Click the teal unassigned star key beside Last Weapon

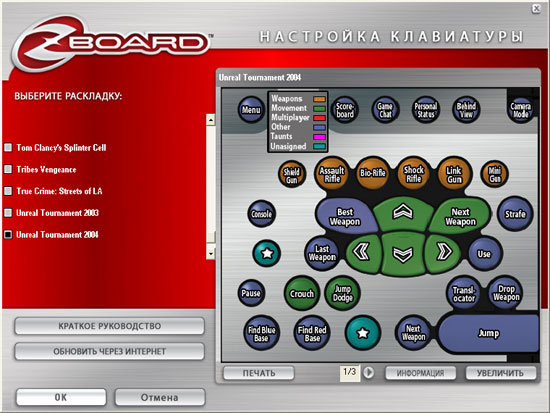tap(267, 253)
